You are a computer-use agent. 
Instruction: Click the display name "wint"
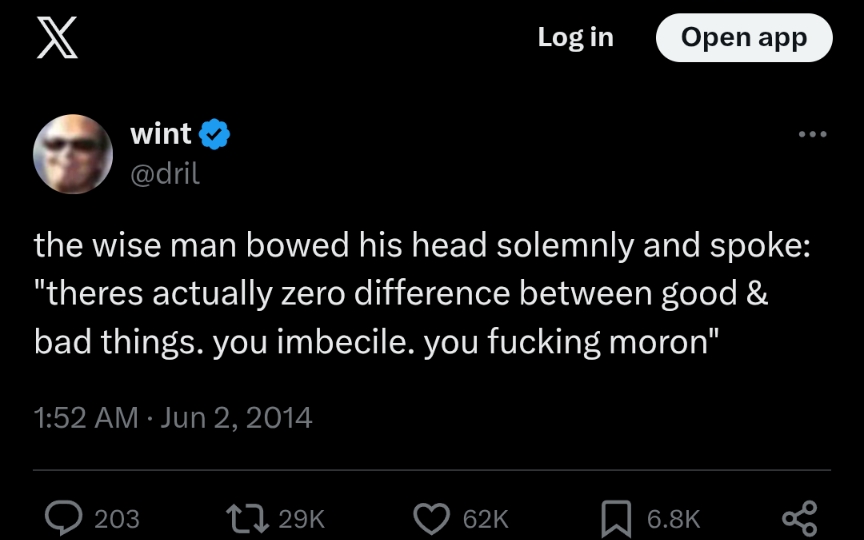[x=161, y=134]
